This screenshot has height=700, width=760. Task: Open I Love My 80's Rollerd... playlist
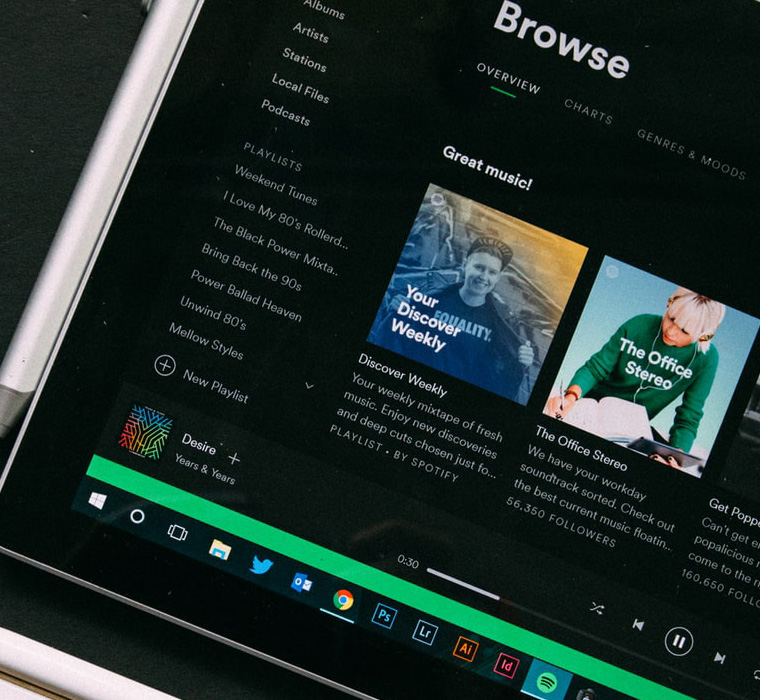click(285, 220)
